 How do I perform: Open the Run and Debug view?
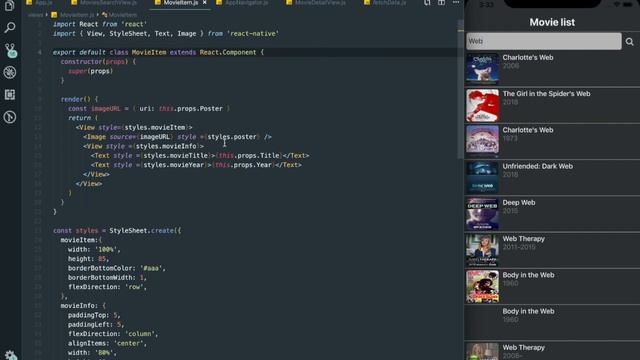[x=9, y=72]
